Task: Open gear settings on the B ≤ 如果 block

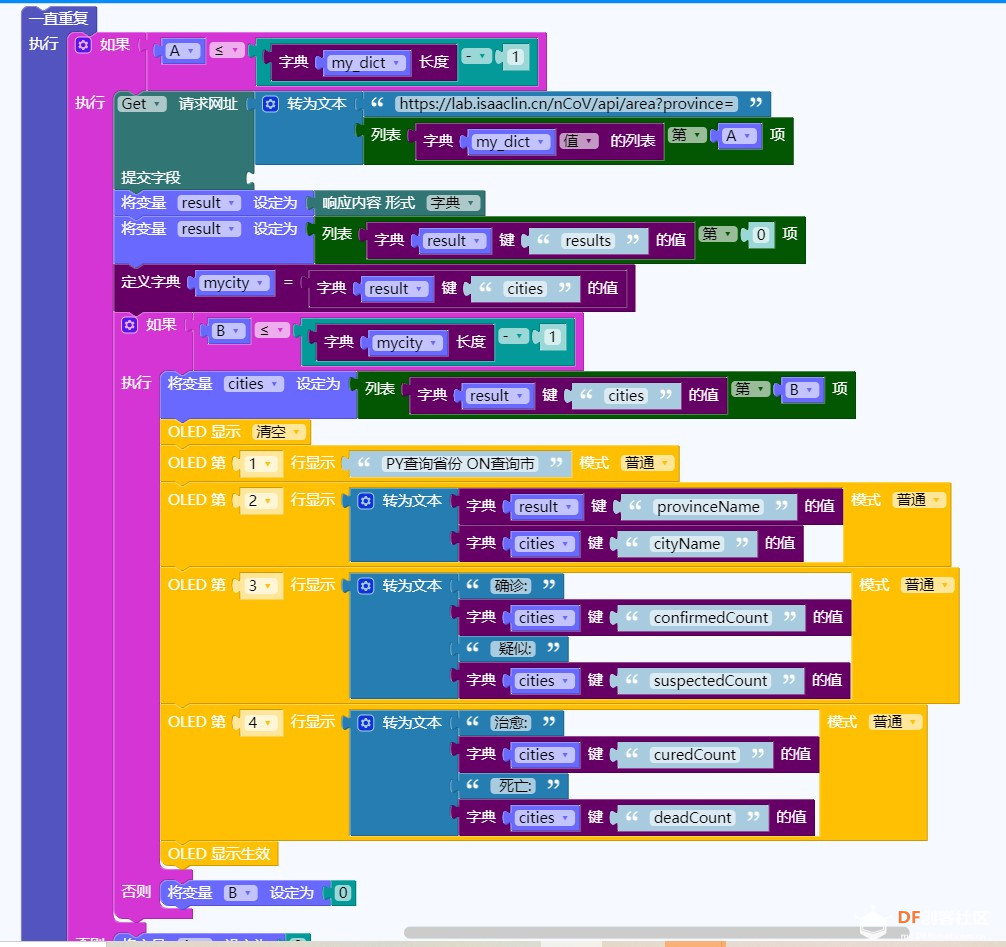Action: pos(129,325)
